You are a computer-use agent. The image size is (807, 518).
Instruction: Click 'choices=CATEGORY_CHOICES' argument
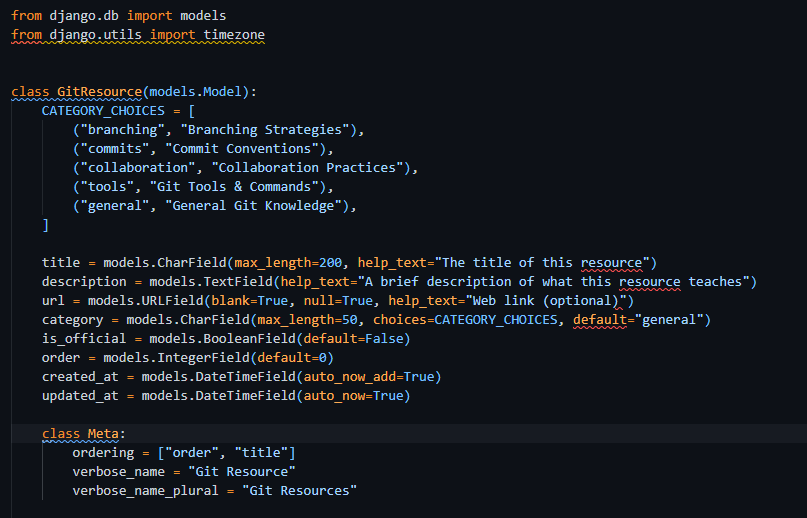pyautogui.click(x=465, y=320)
